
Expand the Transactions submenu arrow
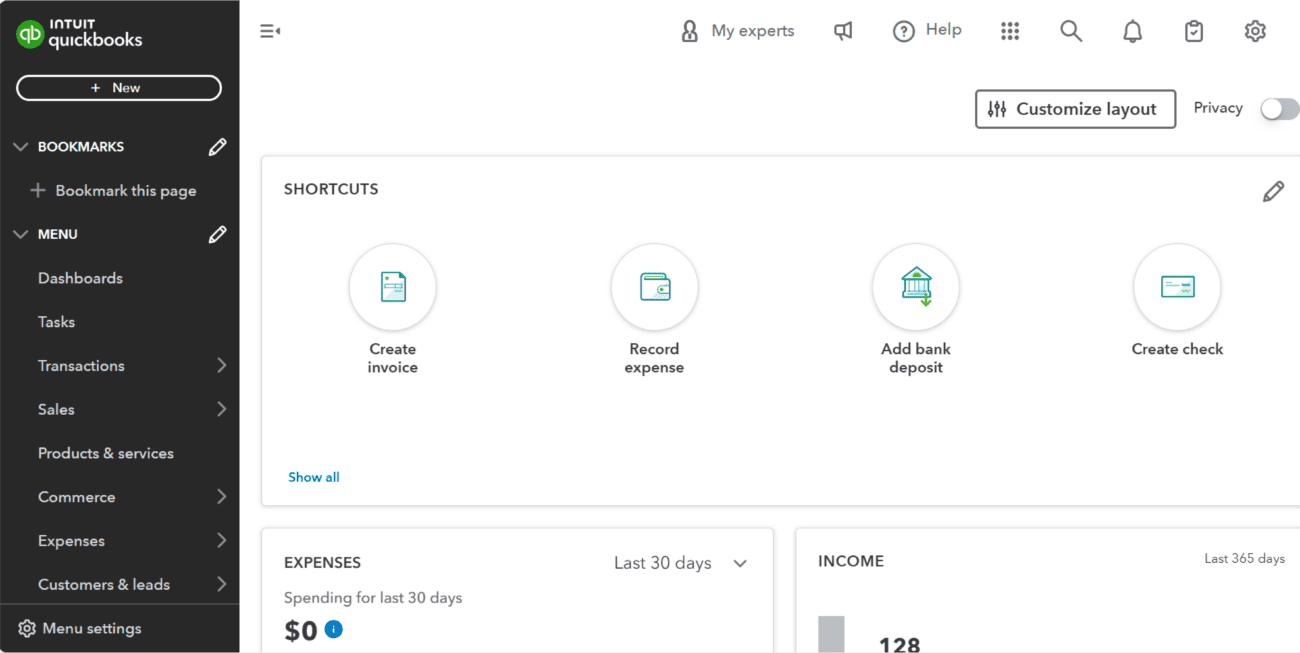(221, 366)
